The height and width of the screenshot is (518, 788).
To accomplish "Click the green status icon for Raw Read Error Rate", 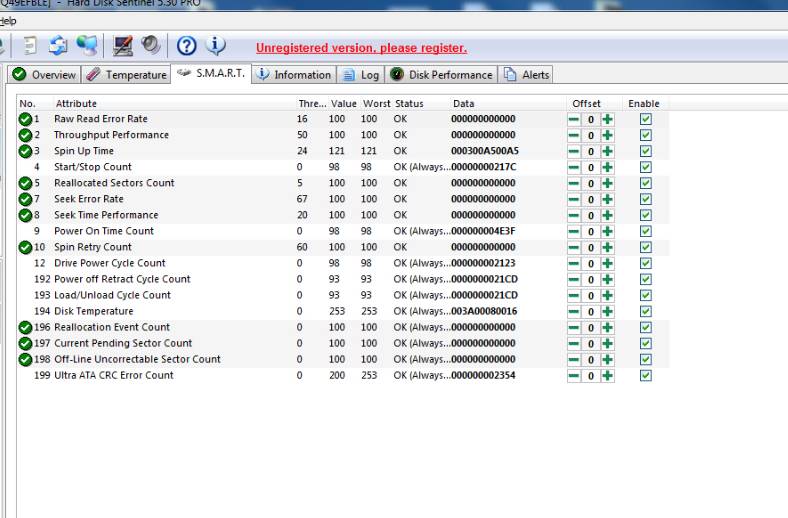I will (25, 119).
